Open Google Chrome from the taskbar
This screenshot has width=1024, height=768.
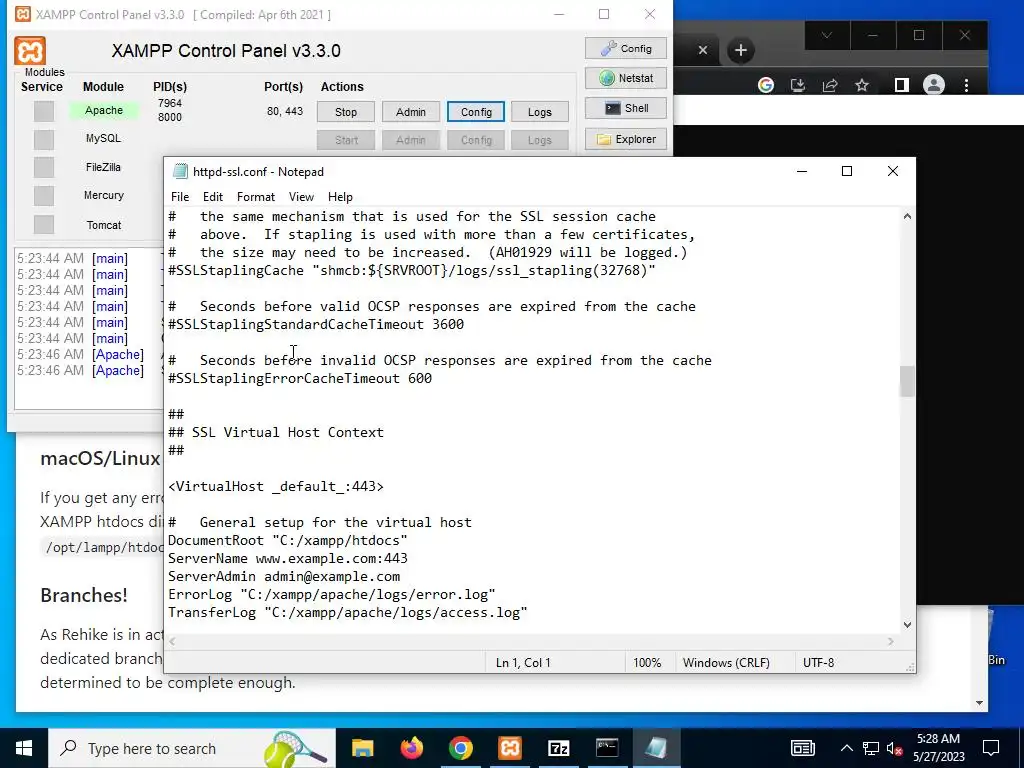pos(460,748)
